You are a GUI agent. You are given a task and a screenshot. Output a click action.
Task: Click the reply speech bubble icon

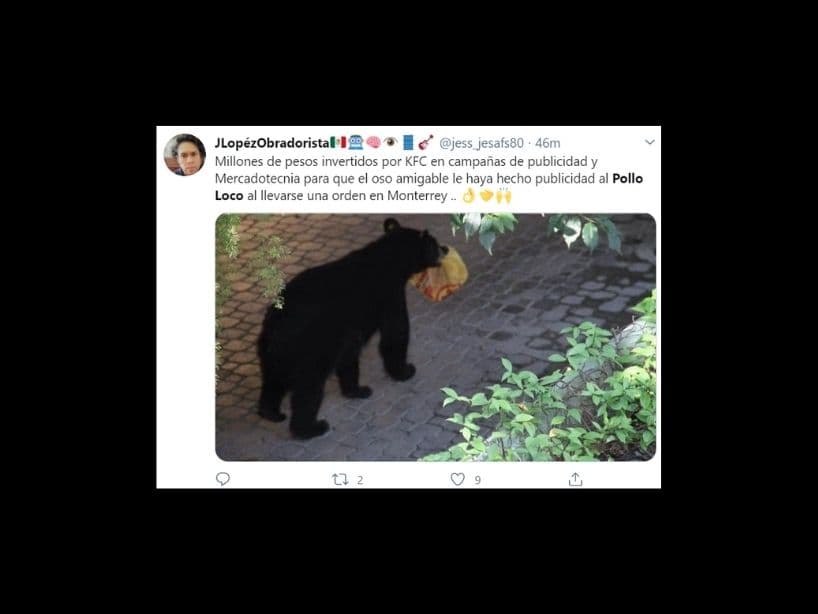223,479
